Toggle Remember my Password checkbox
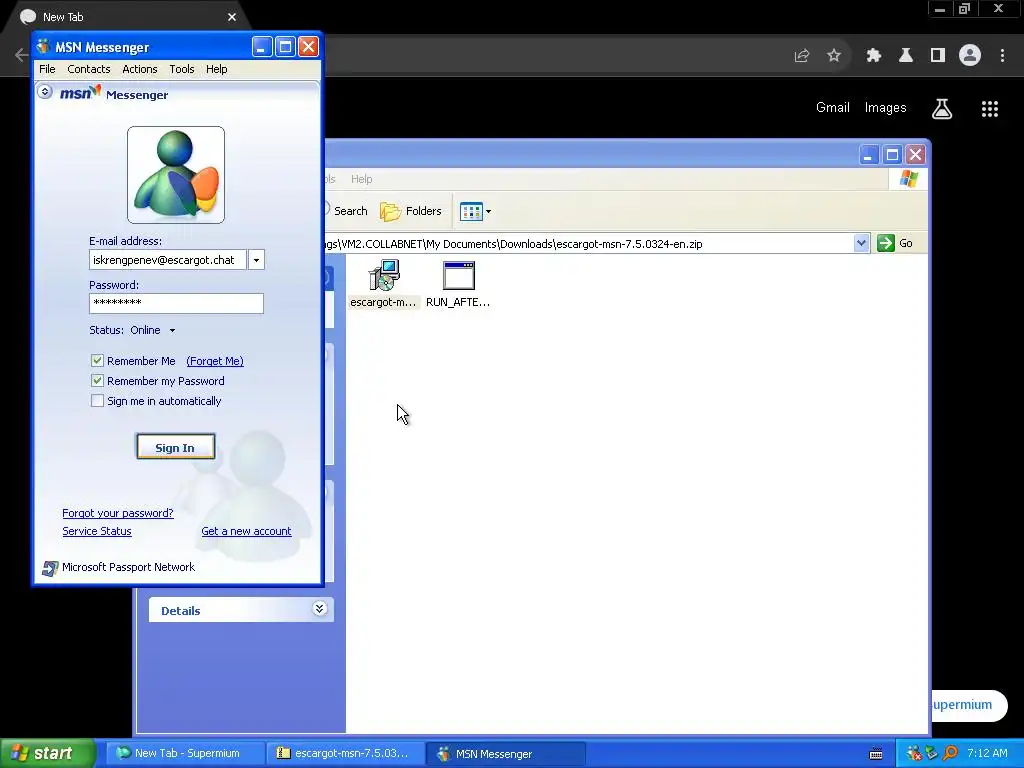1024x768 pixels. 97,381
